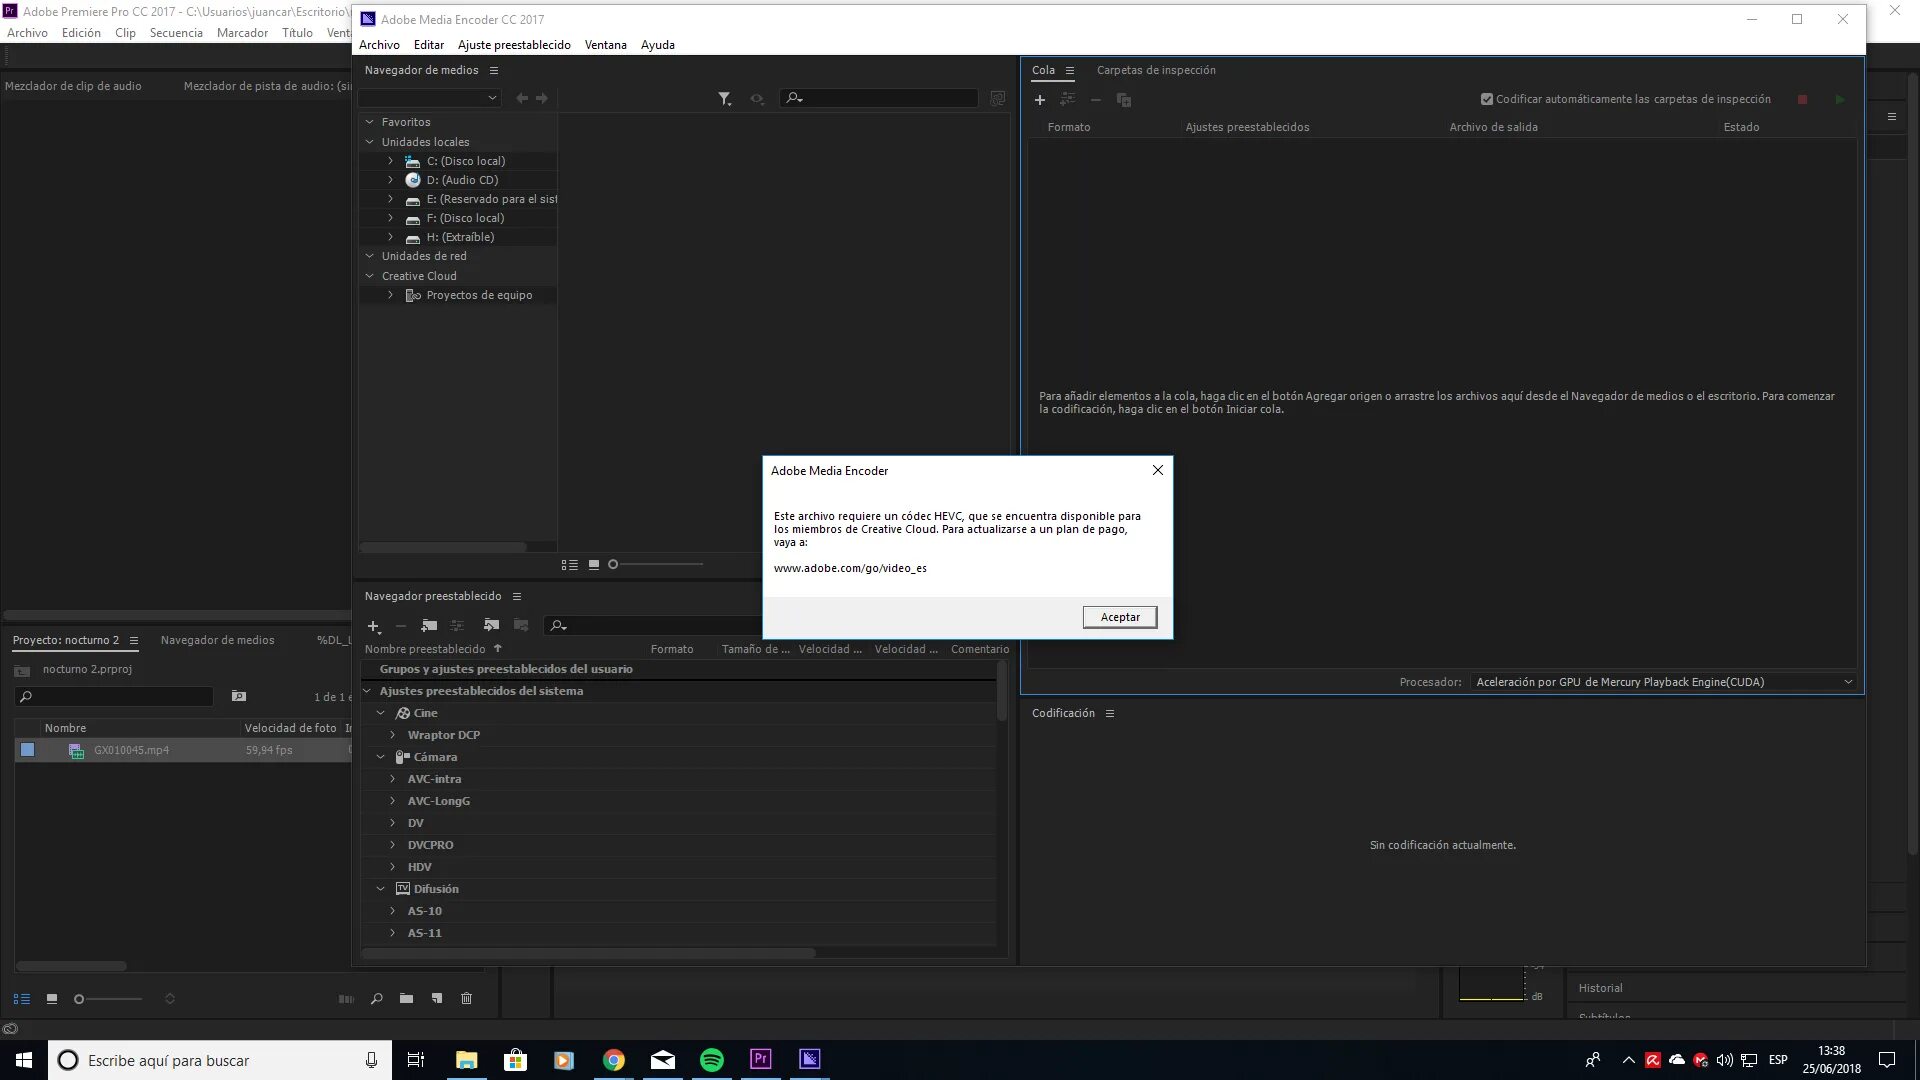Click the Add to queue icon
The width and height of the screenshot is (1920, 1080).
(x=1040, y=99)
